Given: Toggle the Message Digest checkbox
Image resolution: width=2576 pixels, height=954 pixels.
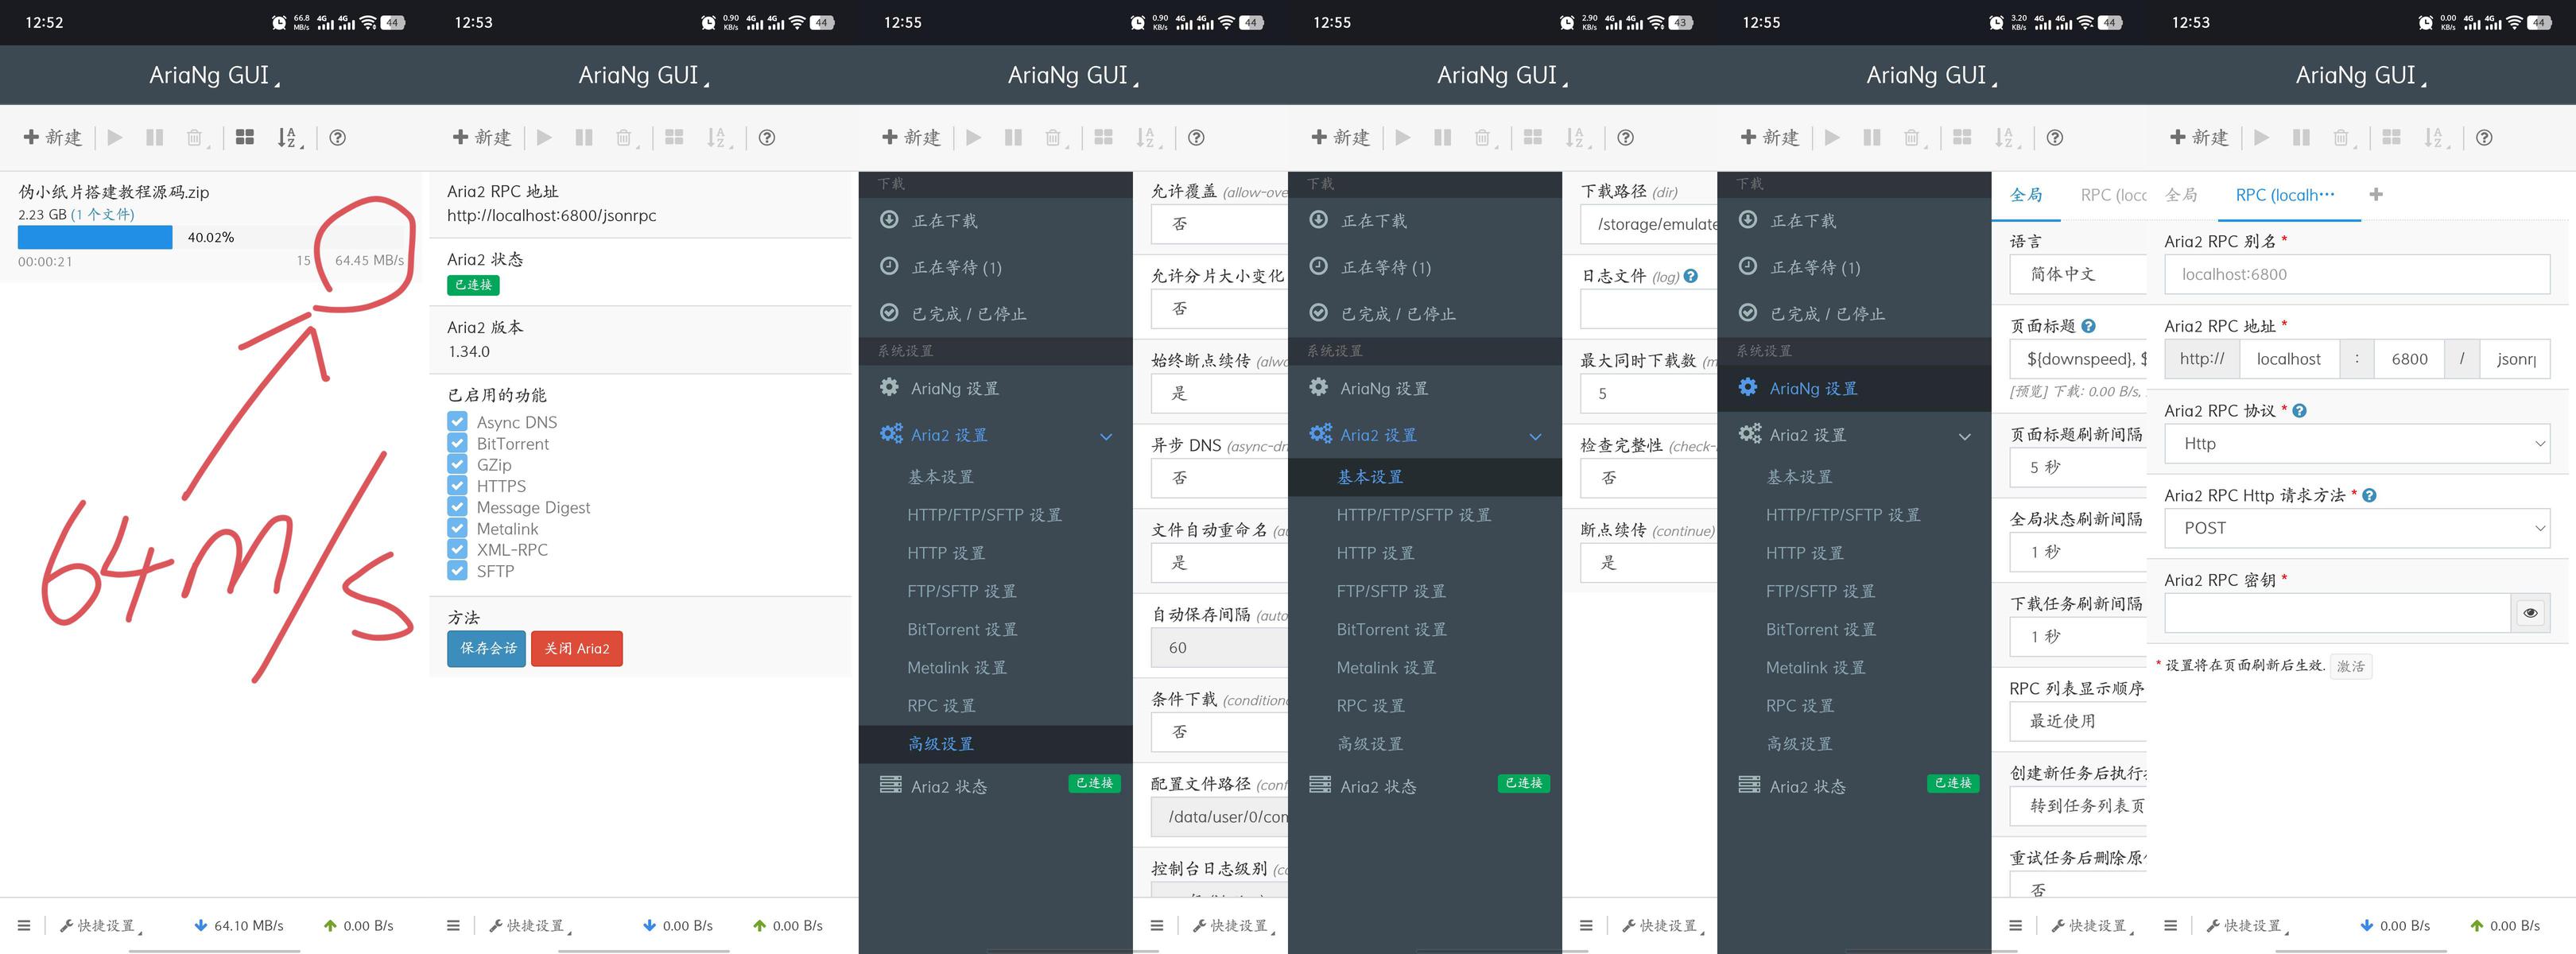Looking at the screenshot, I should 457,507.
